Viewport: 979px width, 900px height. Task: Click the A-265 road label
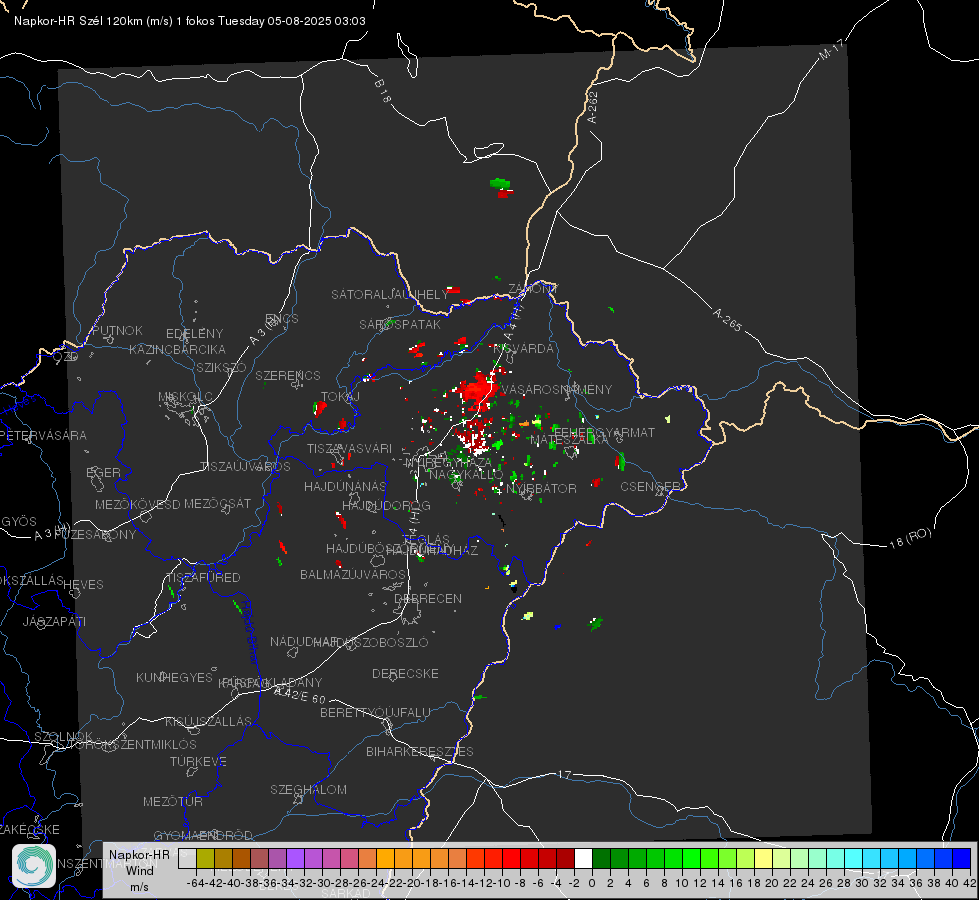click(727, 319)
